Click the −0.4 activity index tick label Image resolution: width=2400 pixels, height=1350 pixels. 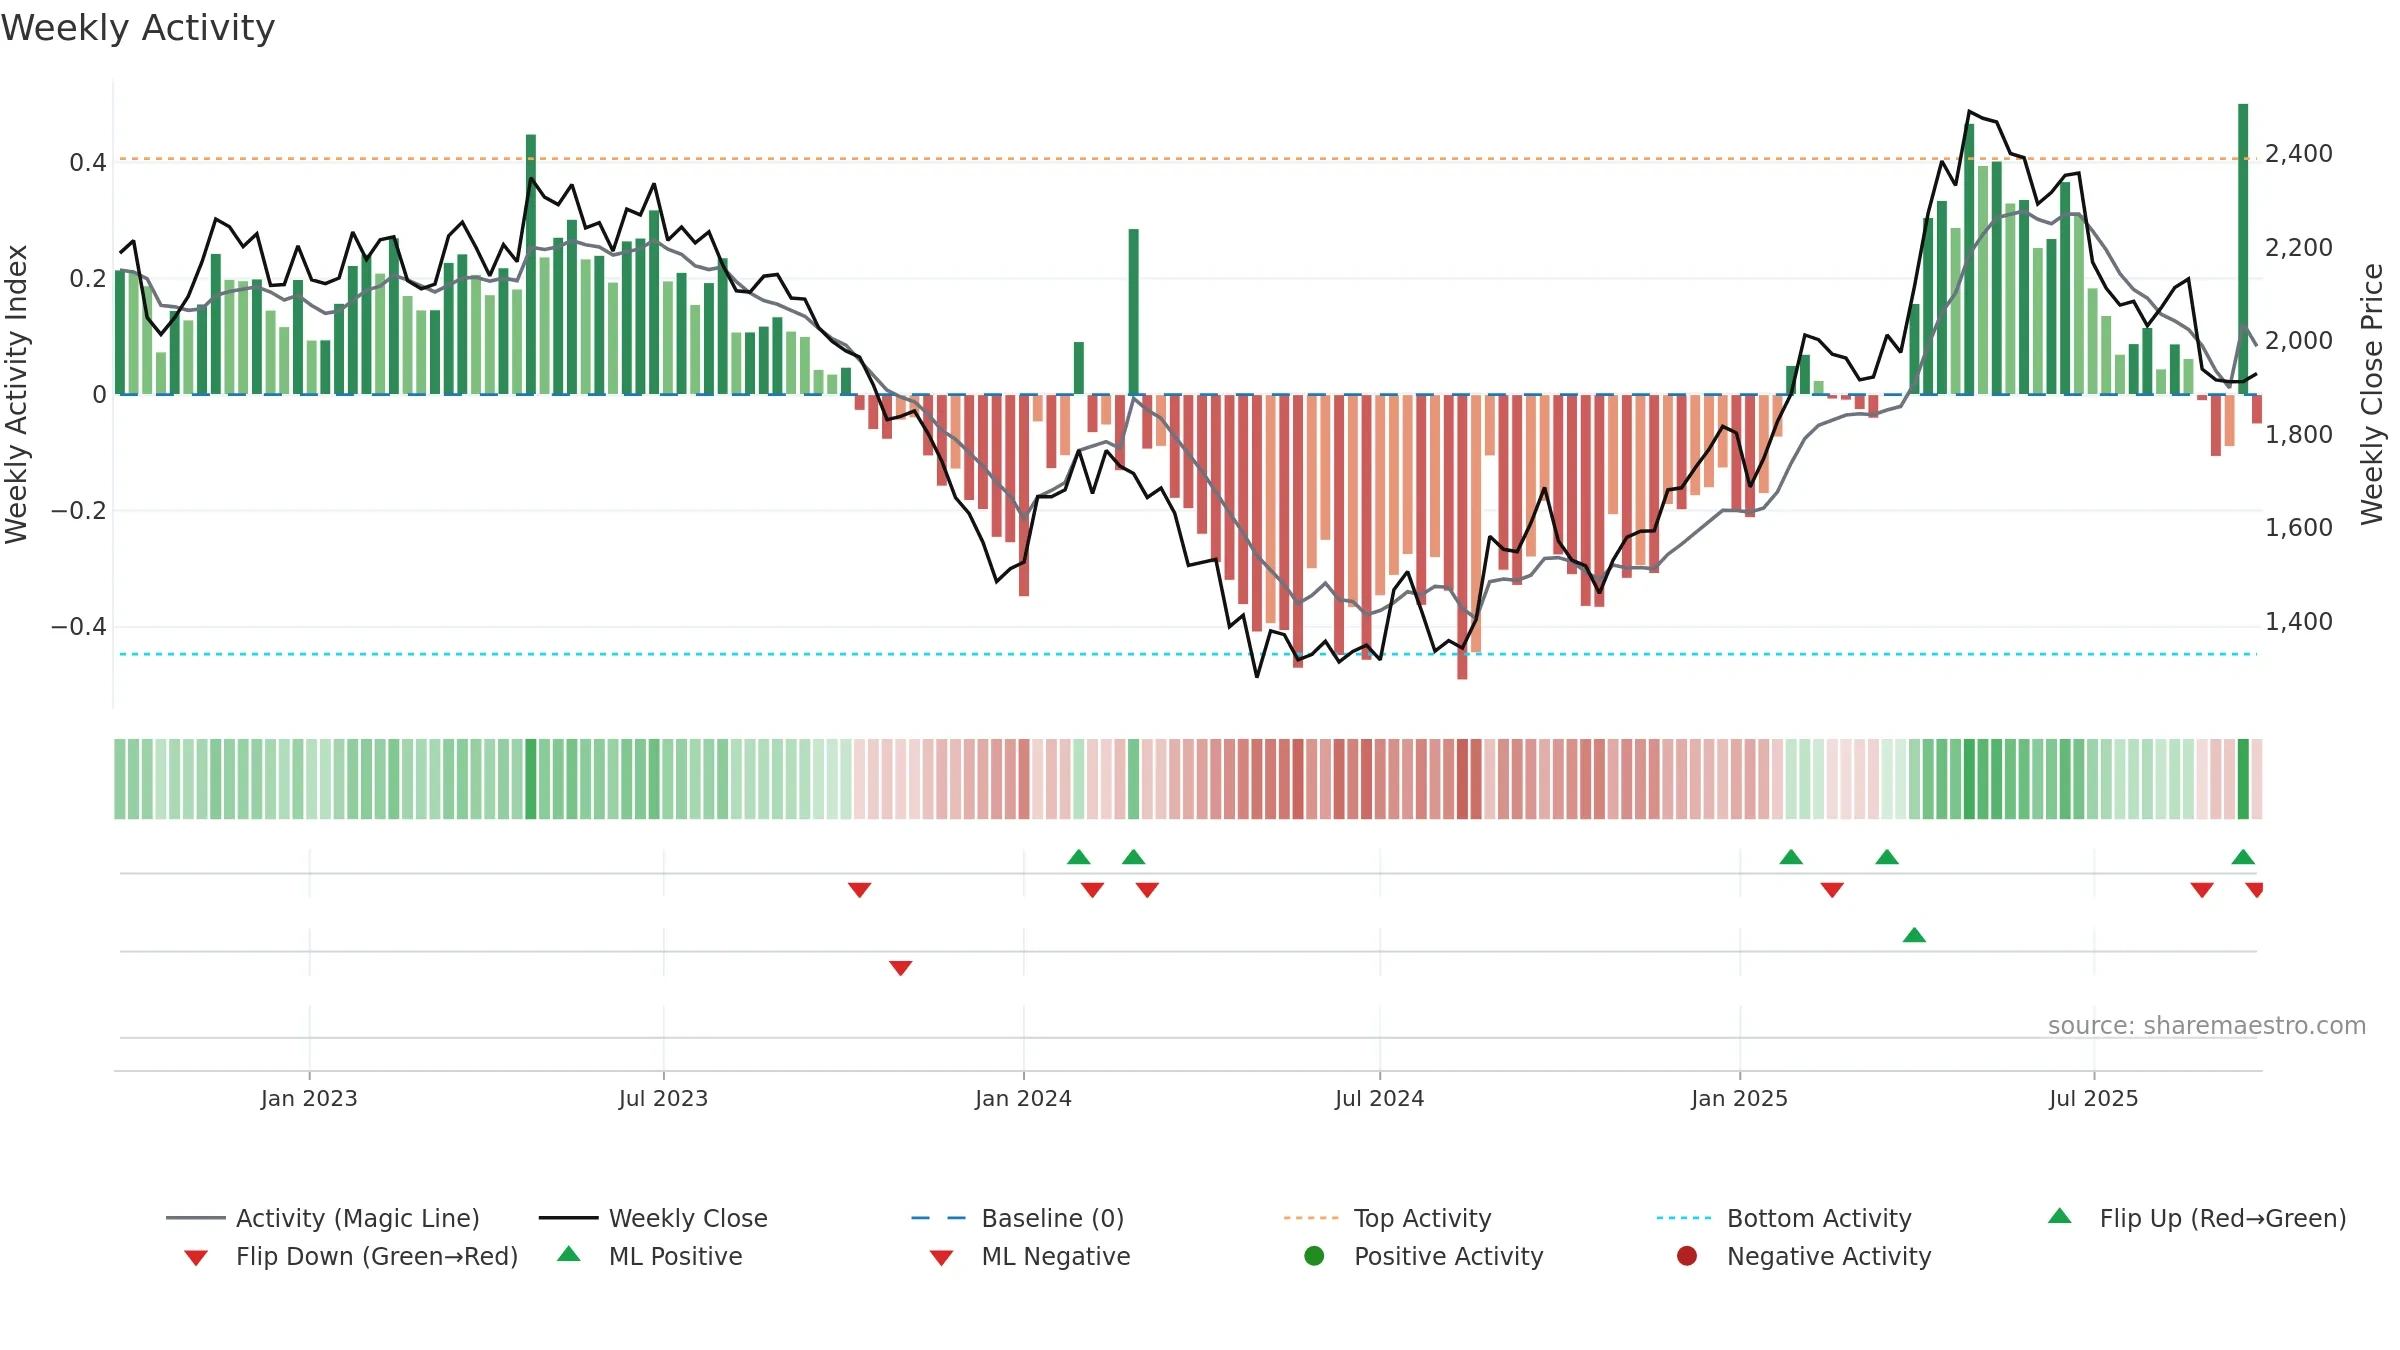(x=78, y=627)
